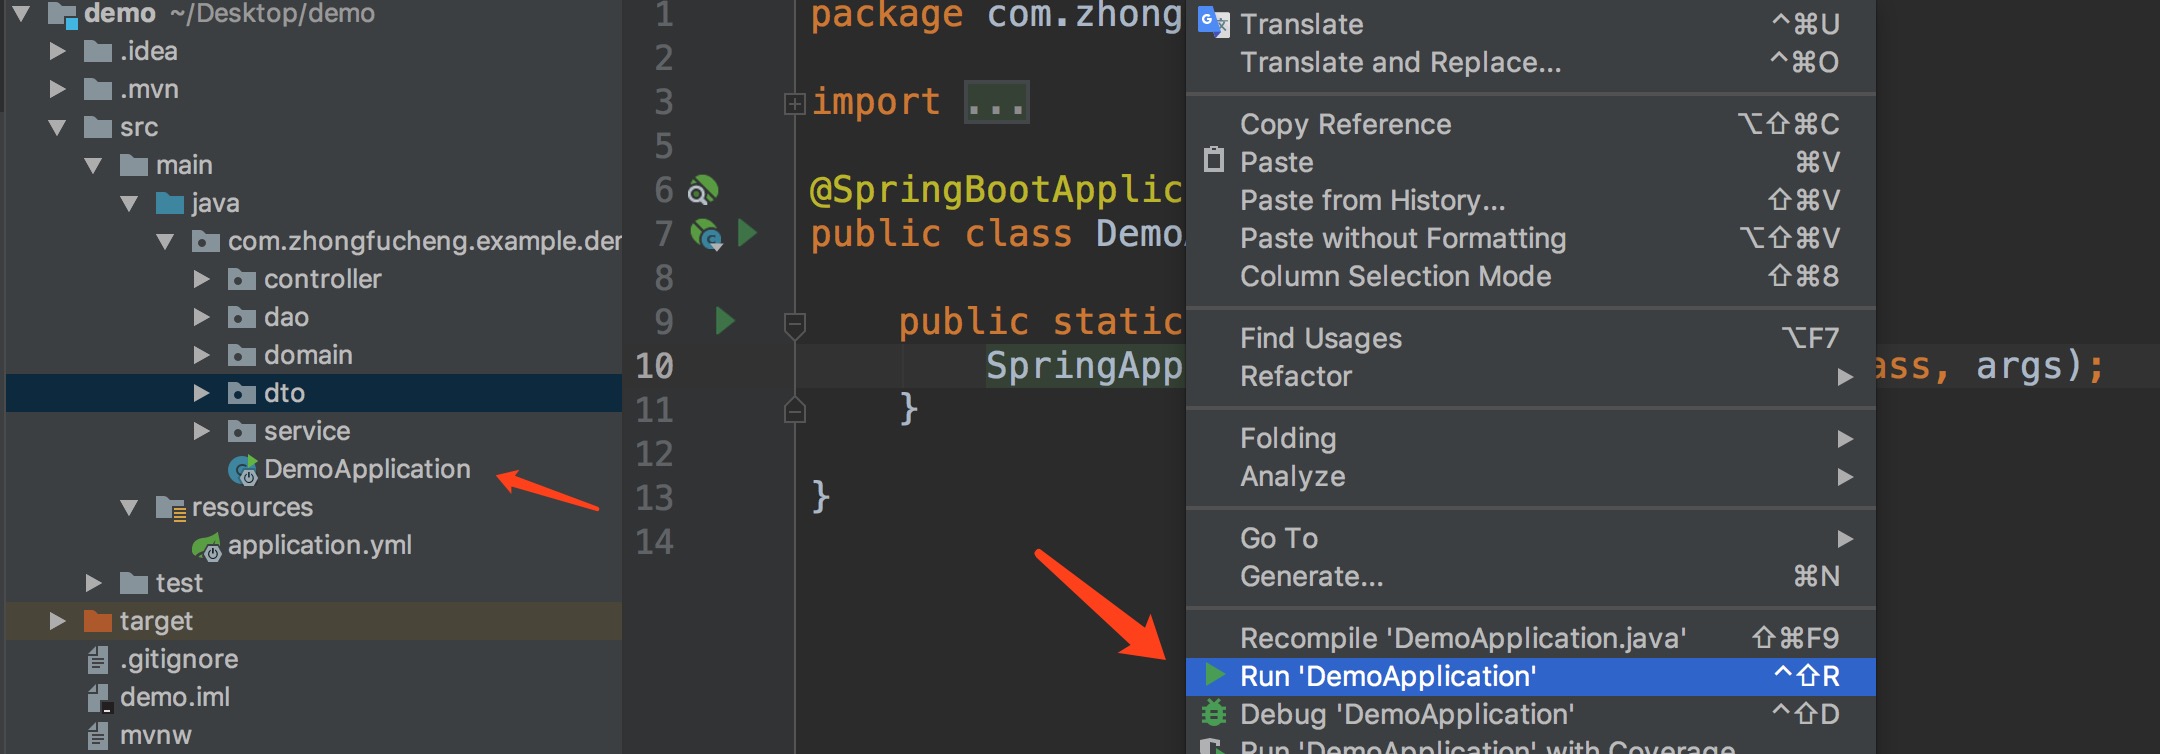Viewport: 2160px width, 754px height.
Task: Click the demo project module icon
Action: click(x=63, y=15)
